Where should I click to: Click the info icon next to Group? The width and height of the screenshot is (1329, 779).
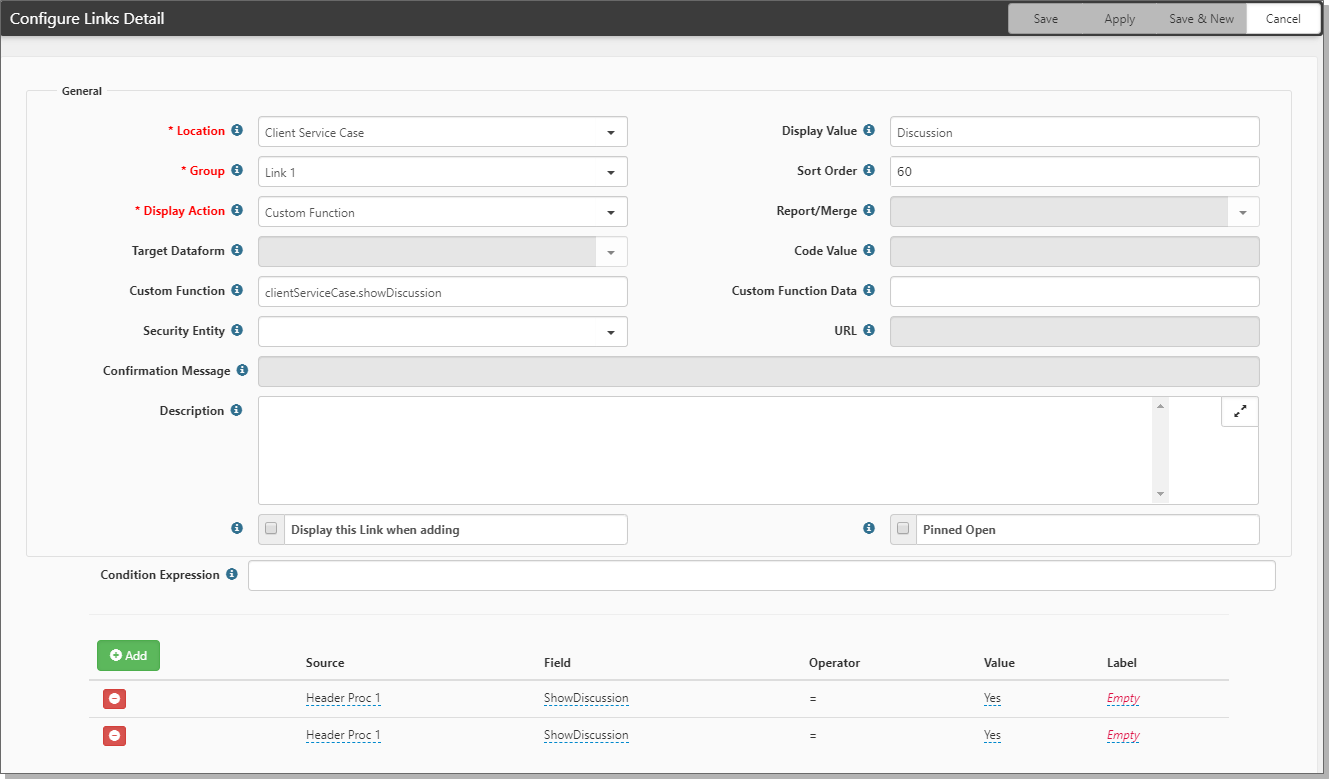237,171
